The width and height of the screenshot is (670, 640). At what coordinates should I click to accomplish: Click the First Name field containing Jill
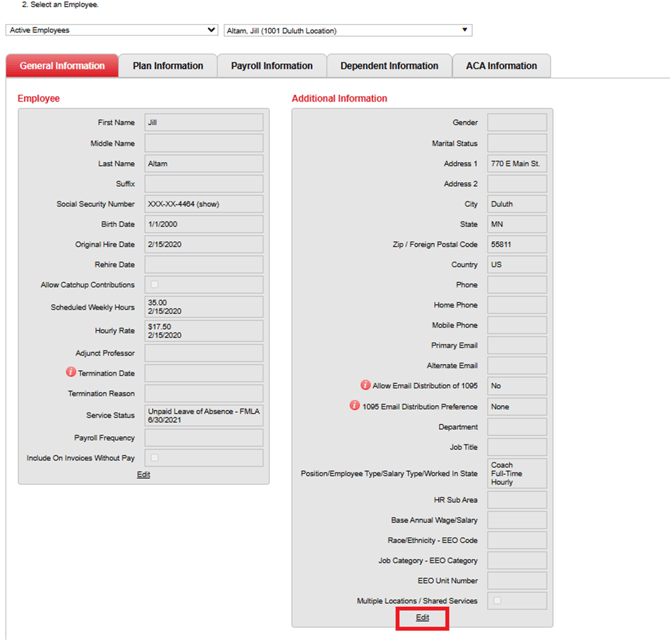tap(203, 122)
